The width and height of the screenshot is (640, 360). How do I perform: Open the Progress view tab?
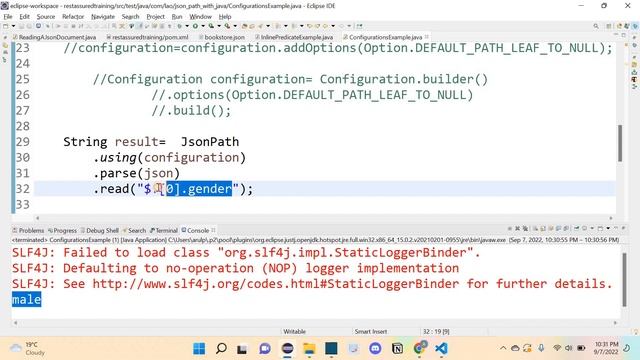[x=62, y=230]
